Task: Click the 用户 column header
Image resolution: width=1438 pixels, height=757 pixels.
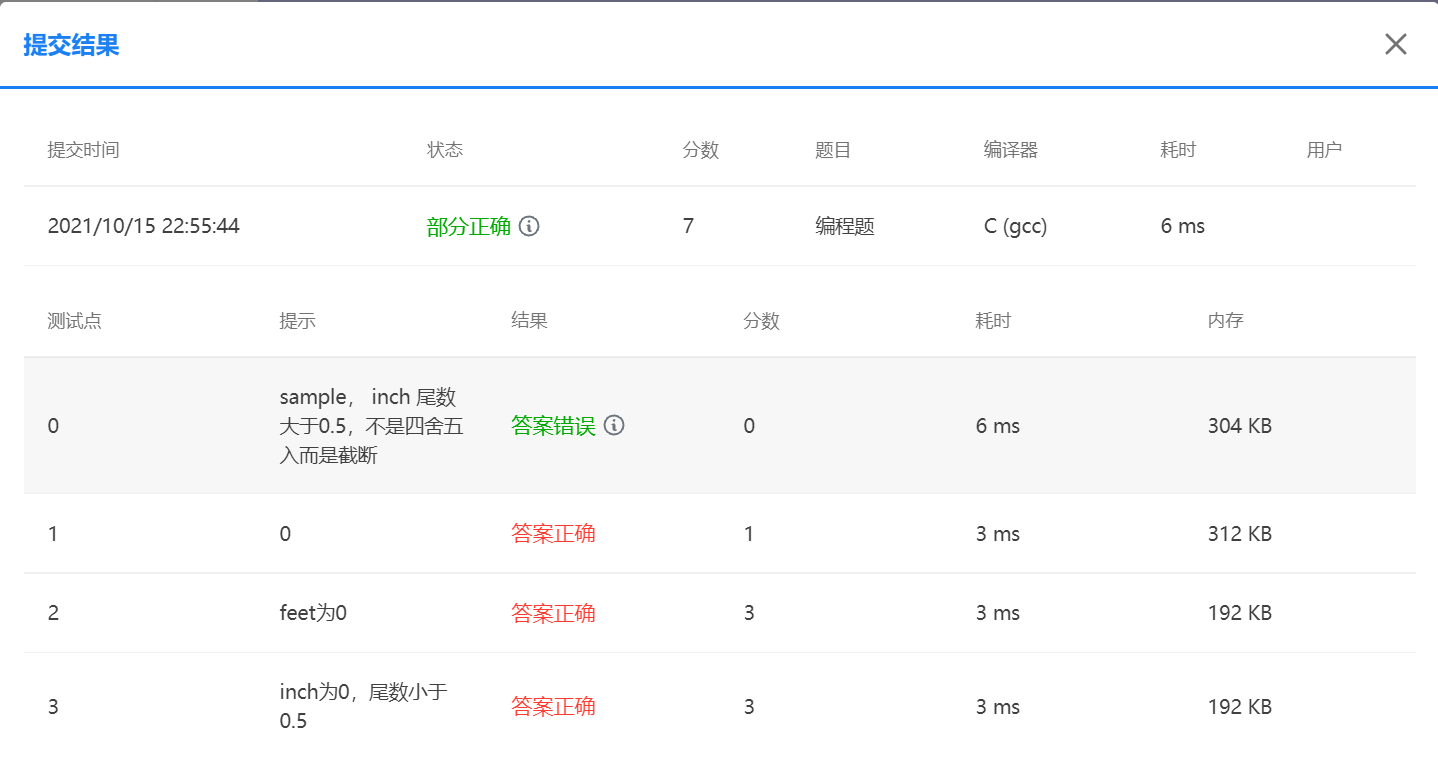Action: point(1324,150)
